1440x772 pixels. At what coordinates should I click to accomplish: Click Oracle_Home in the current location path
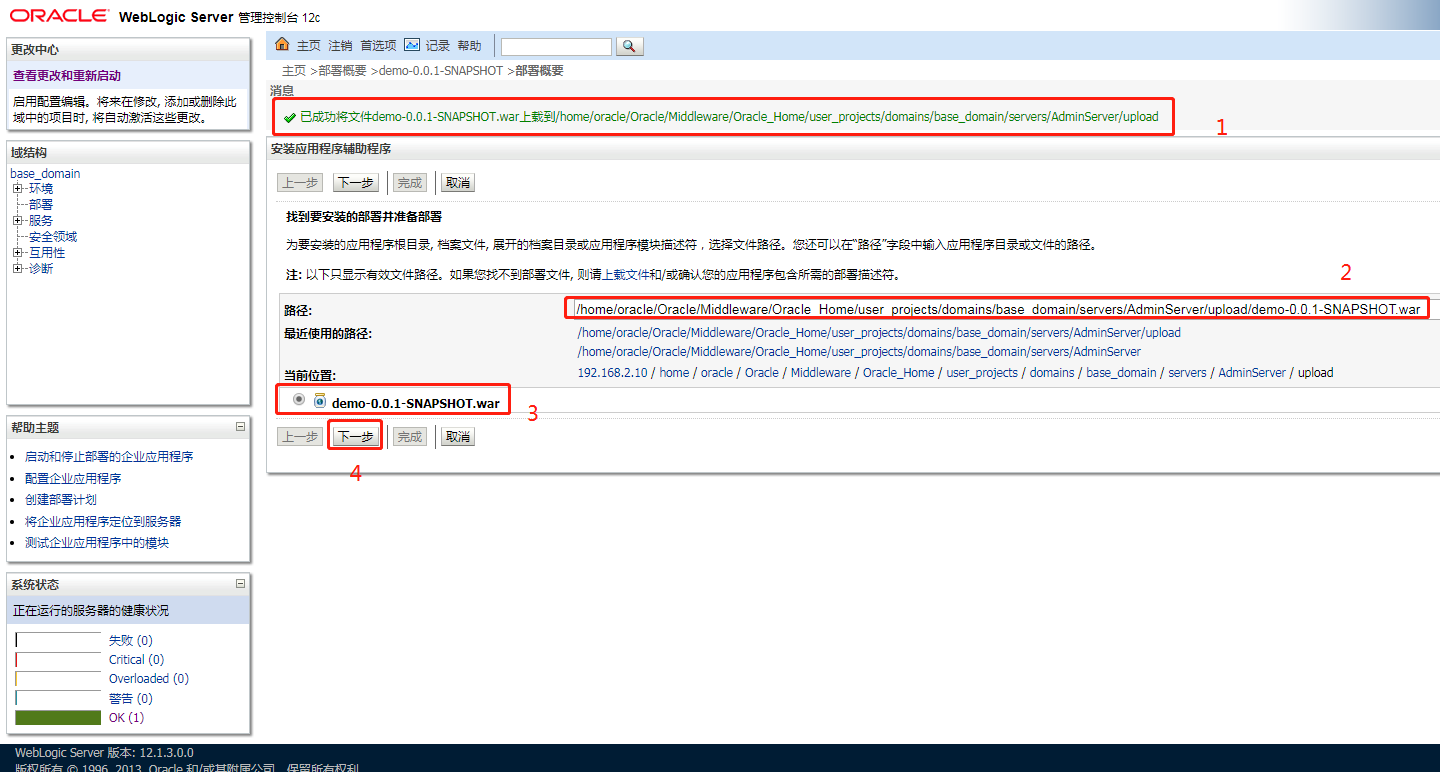coord(899,373)
